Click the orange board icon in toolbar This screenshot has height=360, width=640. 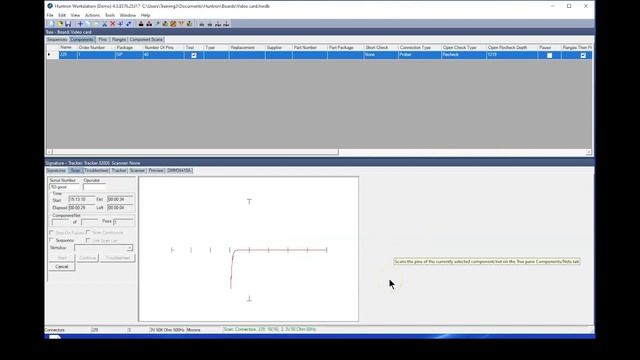[173, 24]
